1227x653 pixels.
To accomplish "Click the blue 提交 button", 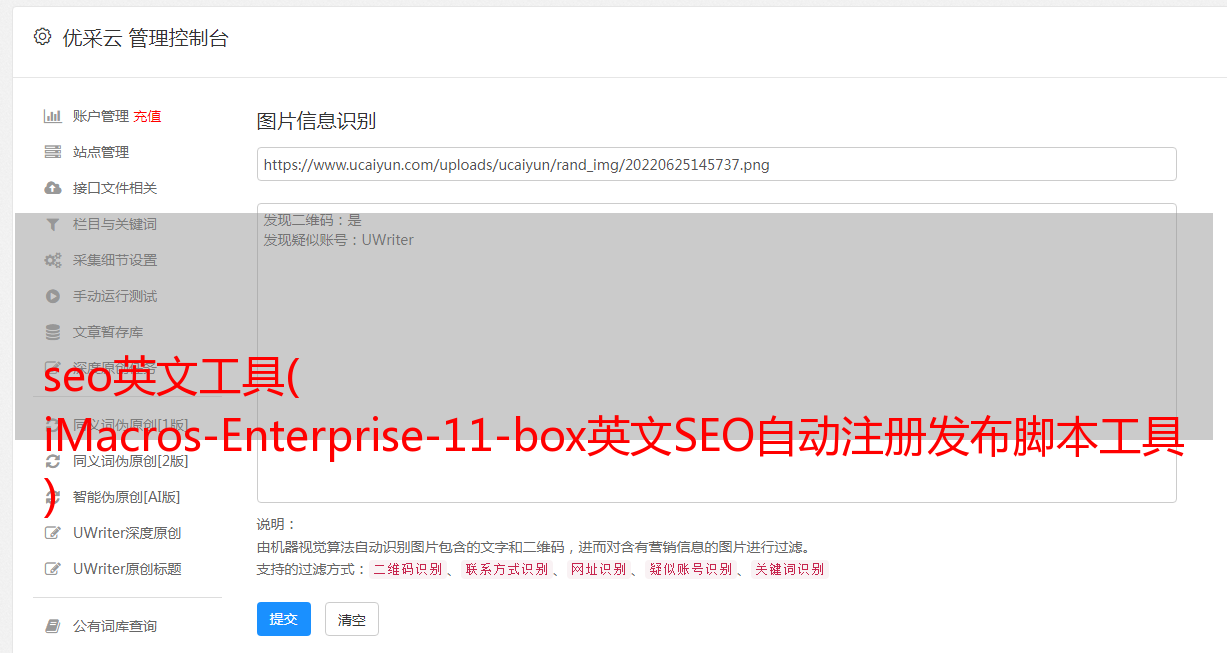I will coord(284,619).
